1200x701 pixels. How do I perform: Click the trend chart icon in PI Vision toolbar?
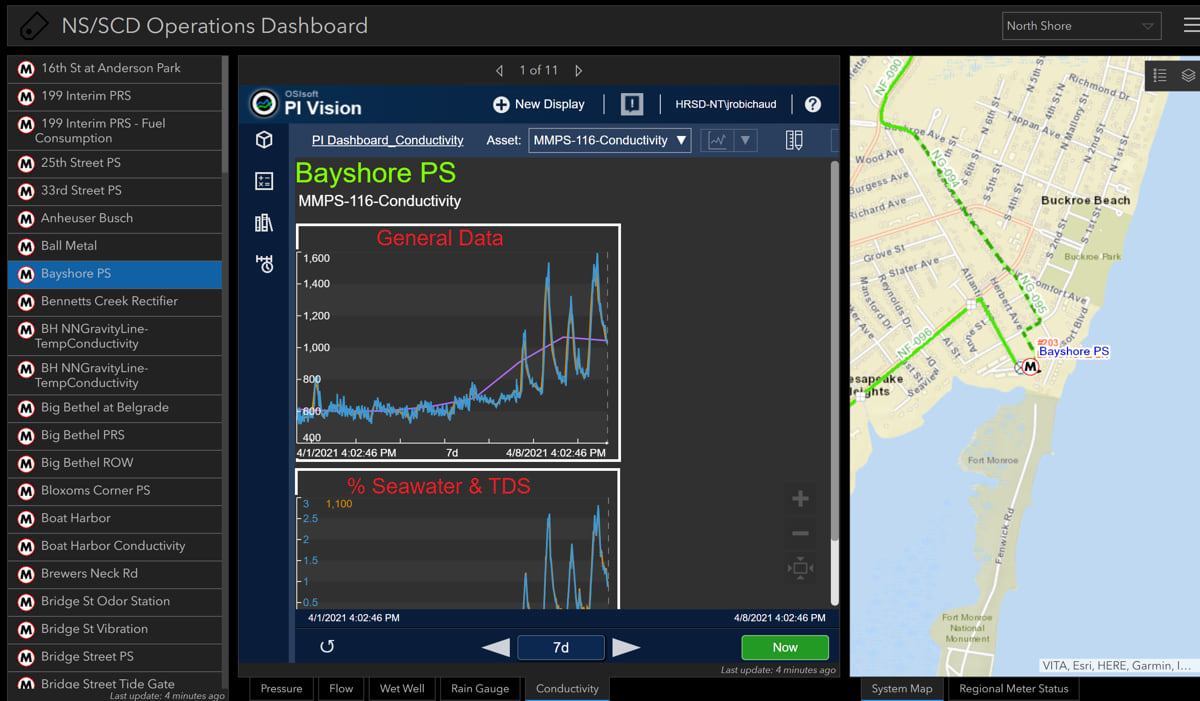[x=717, y=140]
